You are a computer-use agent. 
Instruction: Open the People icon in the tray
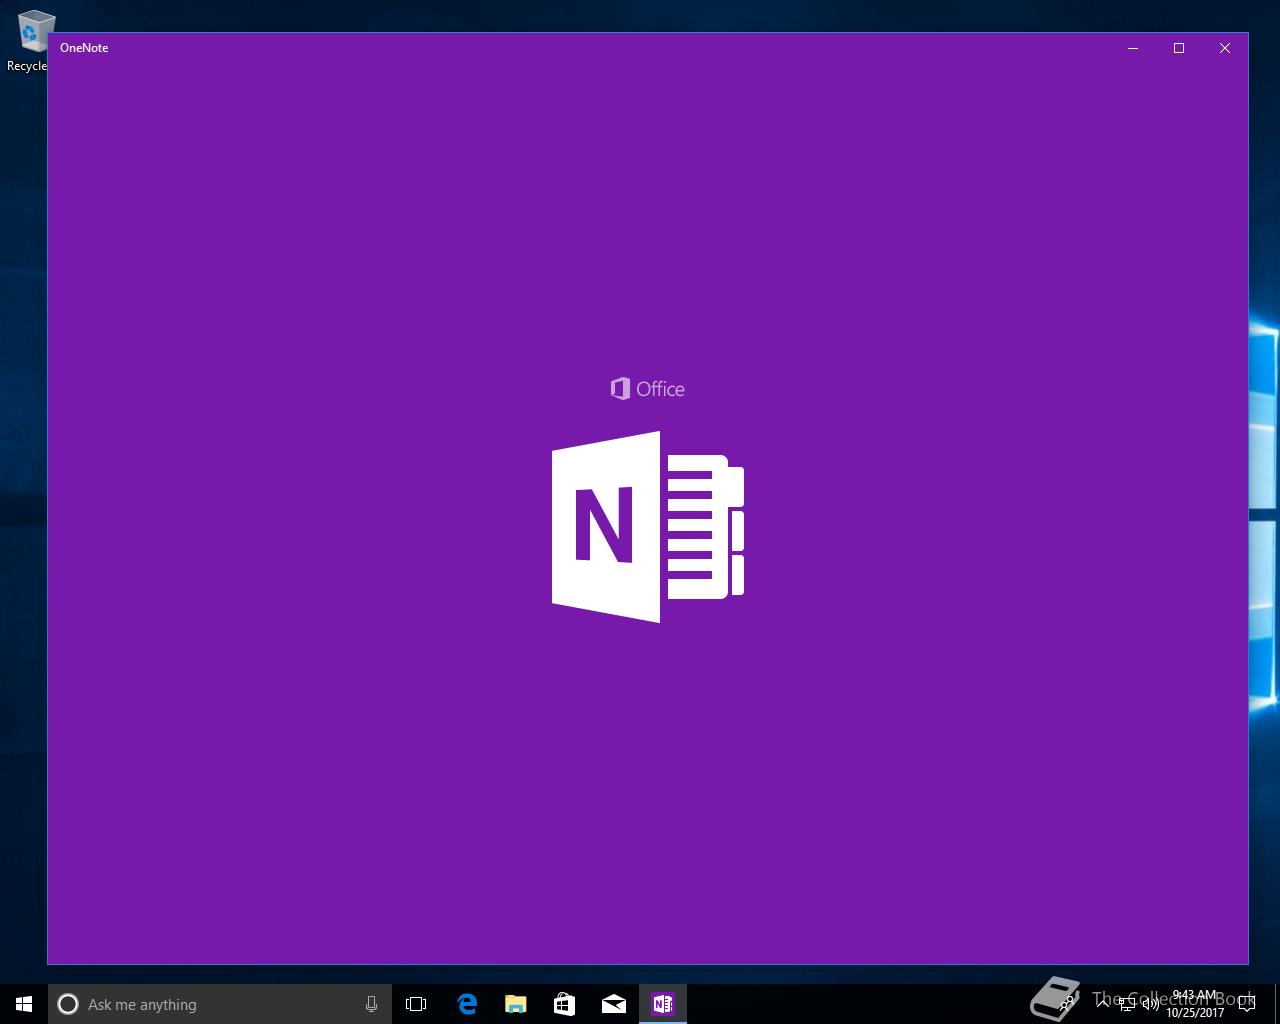coord(1068,1003)
